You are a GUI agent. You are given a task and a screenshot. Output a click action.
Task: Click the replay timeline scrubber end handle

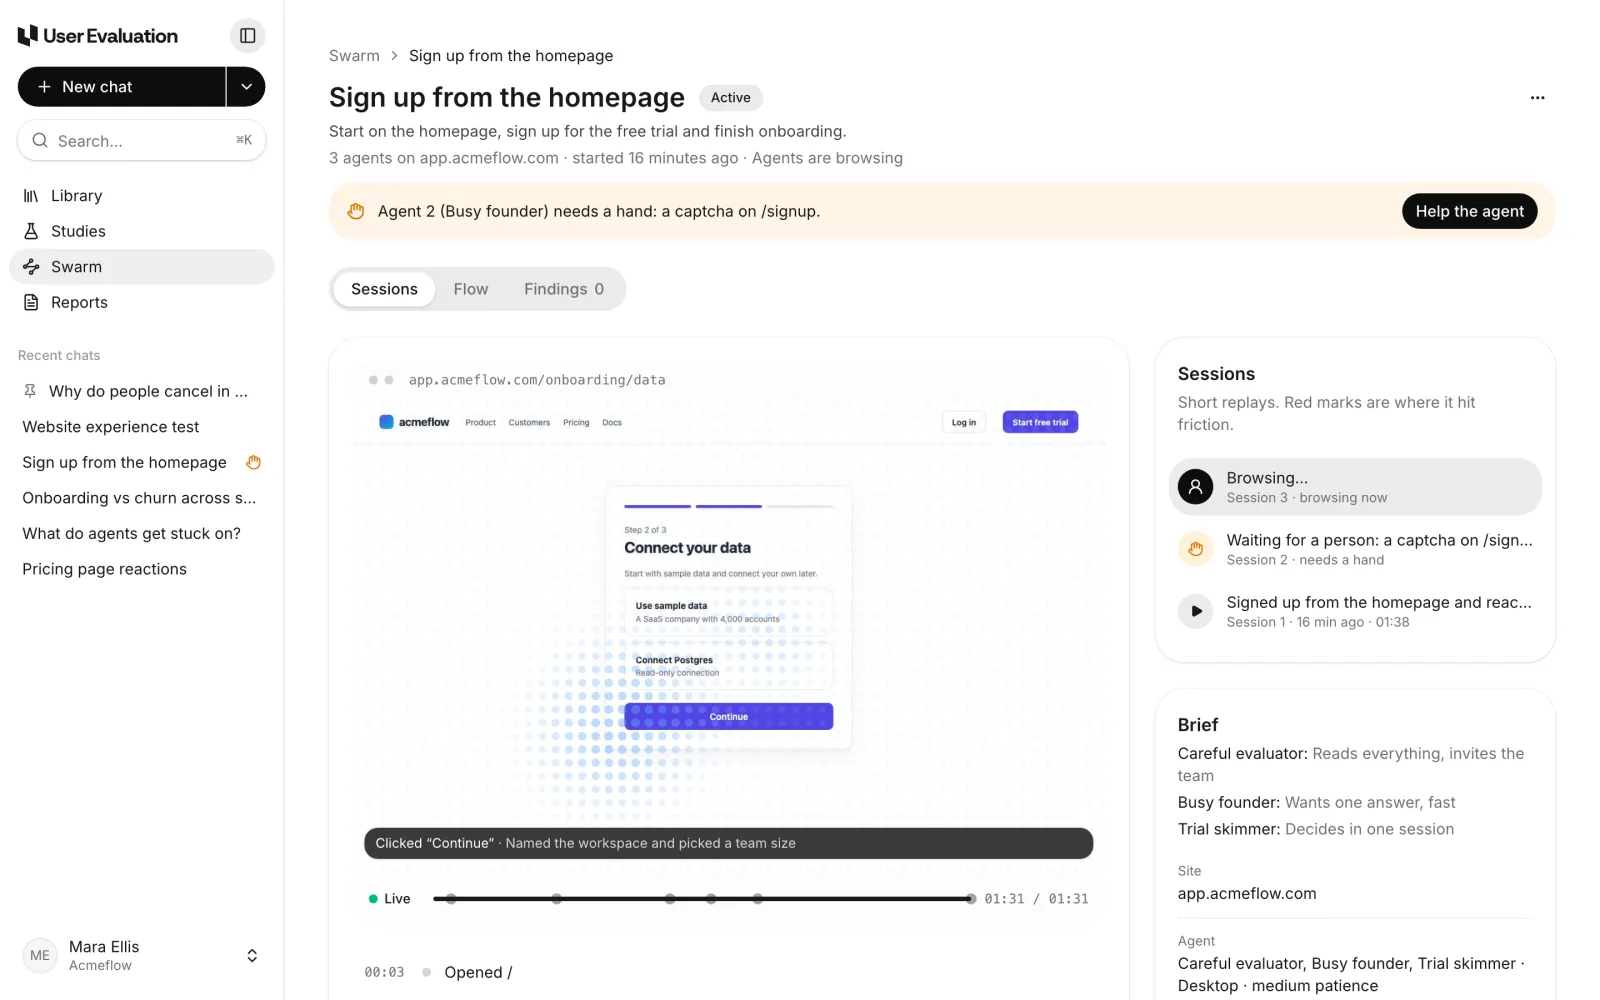pos(971,899)
